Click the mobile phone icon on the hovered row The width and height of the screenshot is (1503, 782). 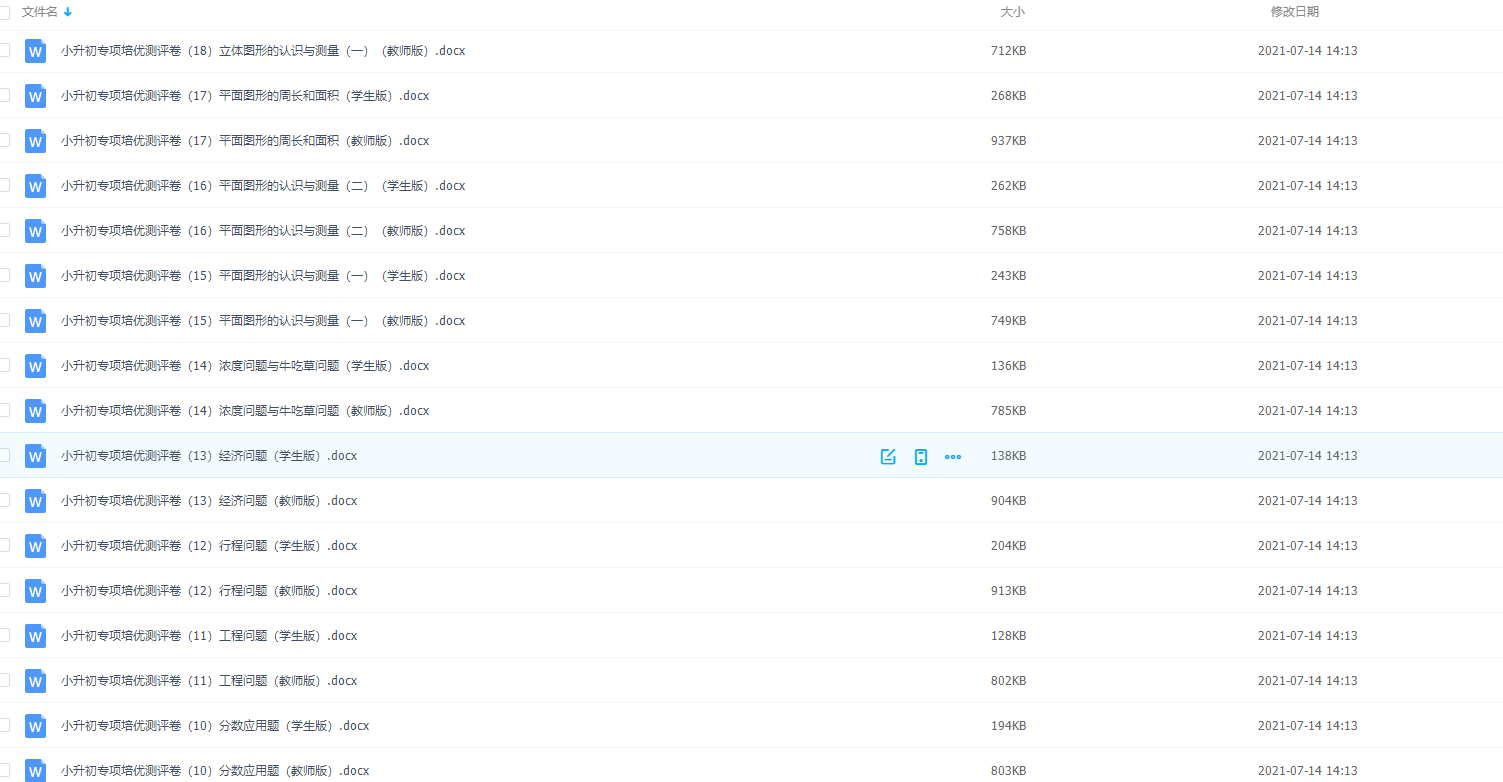[x=921, y=457]
